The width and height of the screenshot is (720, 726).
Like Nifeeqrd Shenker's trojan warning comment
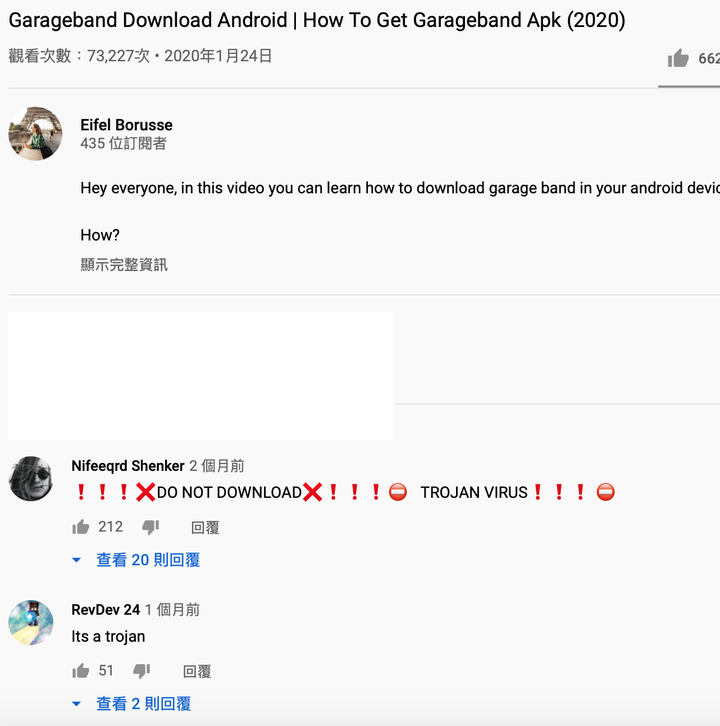click(x=81, y=527)
